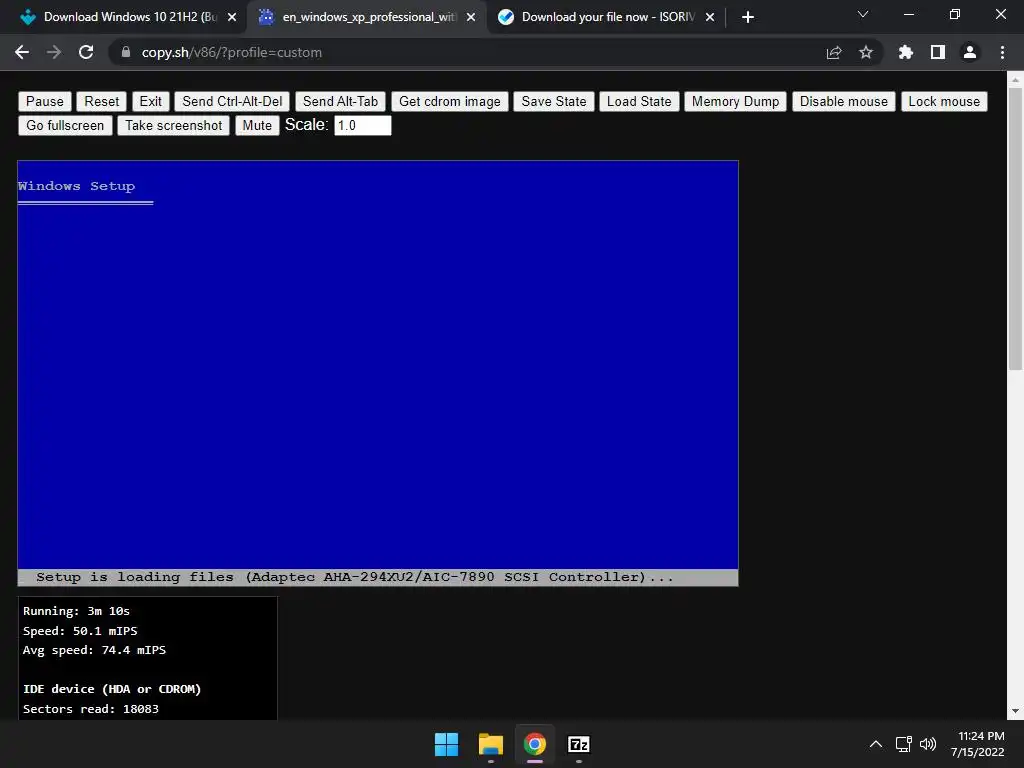Open the Extensions puzzle icon
Image resolution: width=1024 pixels, height=768 pixels.
905,52
